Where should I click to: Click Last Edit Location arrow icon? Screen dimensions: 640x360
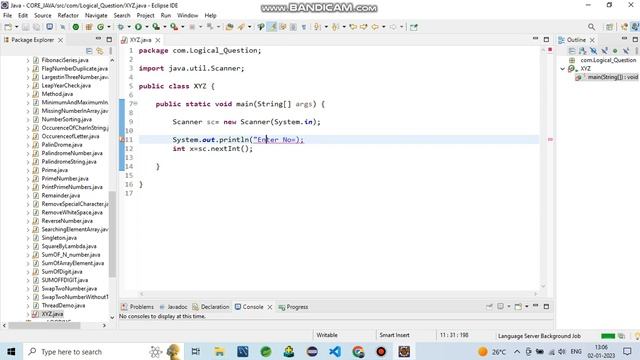click(353, 27)
